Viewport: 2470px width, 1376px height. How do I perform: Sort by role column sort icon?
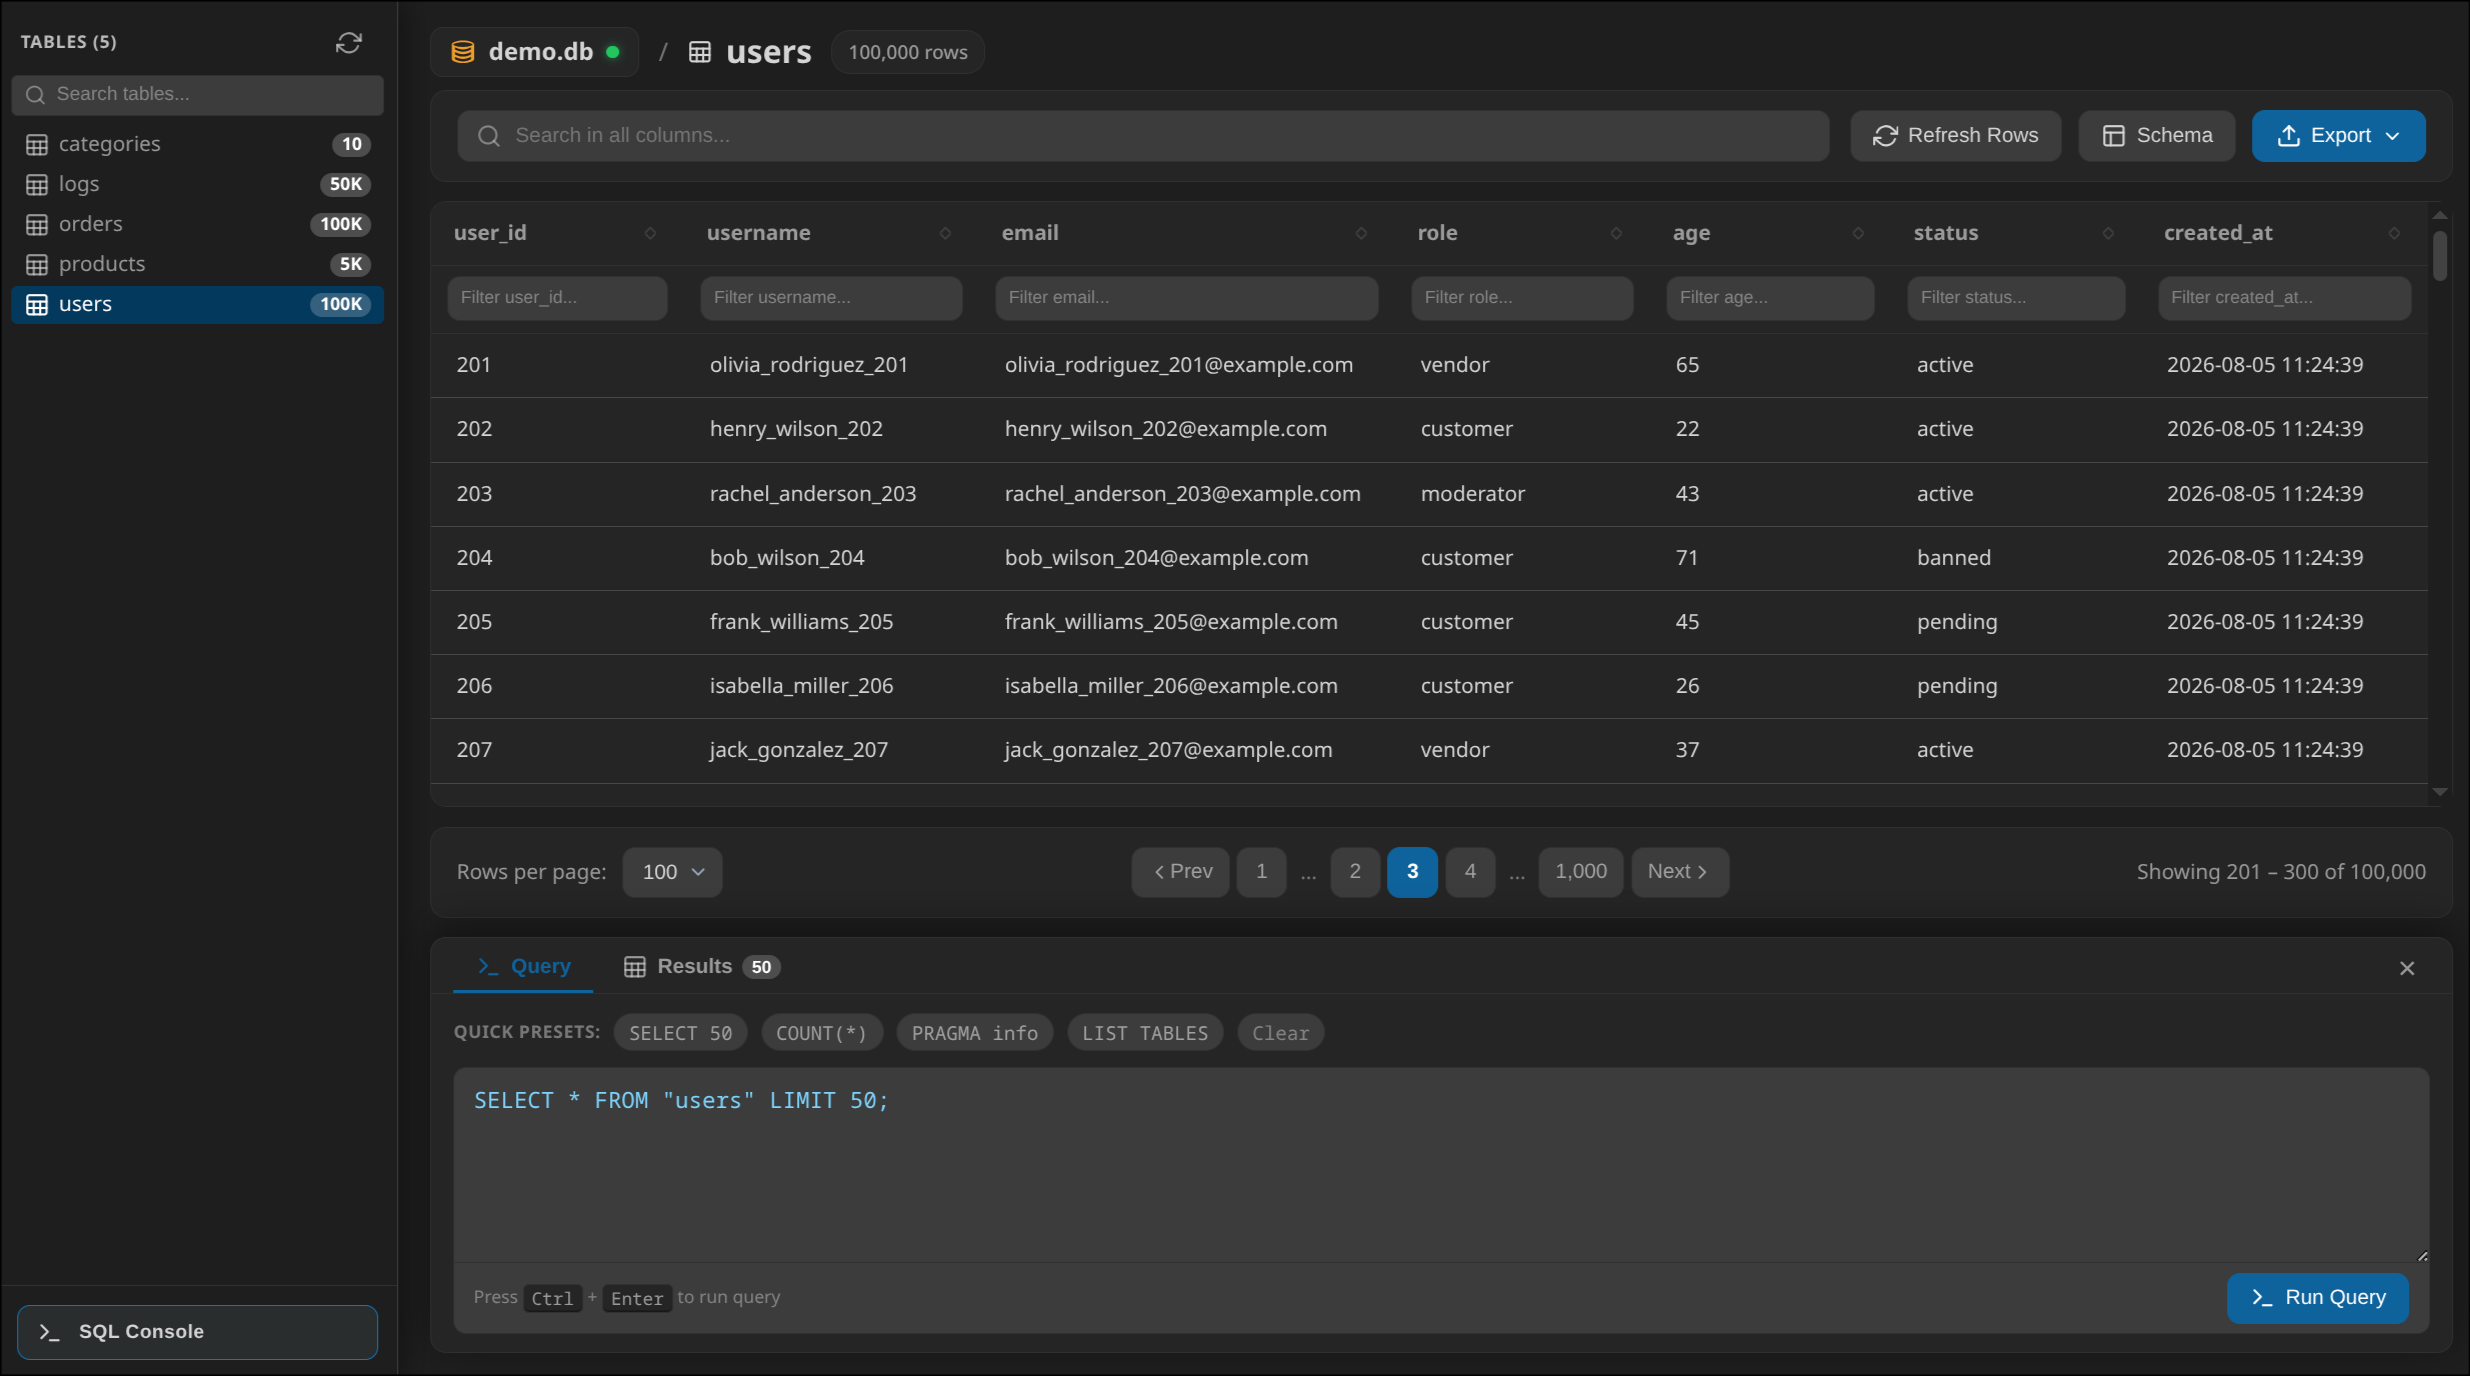click(x=1616, y=233)
